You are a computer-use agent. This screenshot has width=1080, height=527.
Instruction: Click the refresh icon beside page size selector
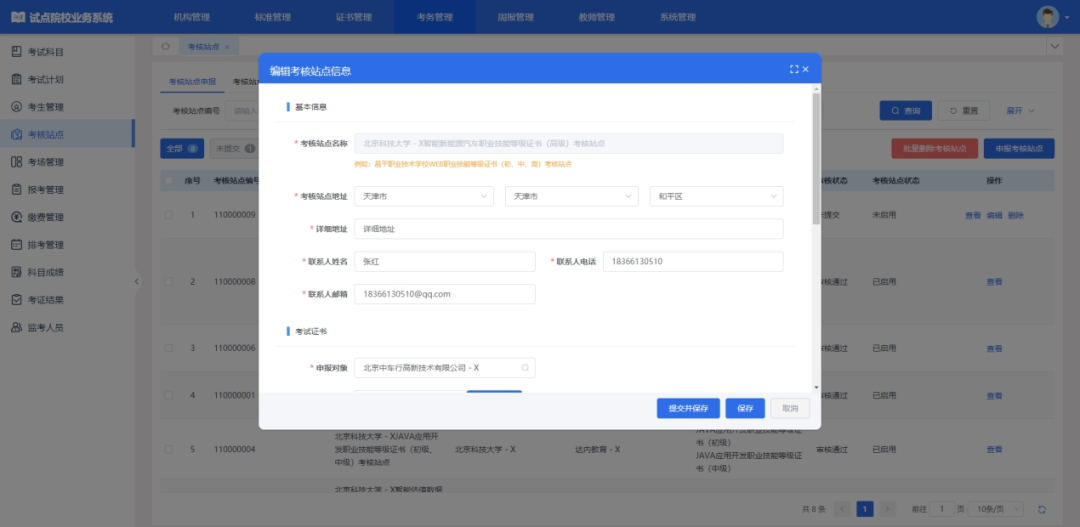click(1041, 509)
